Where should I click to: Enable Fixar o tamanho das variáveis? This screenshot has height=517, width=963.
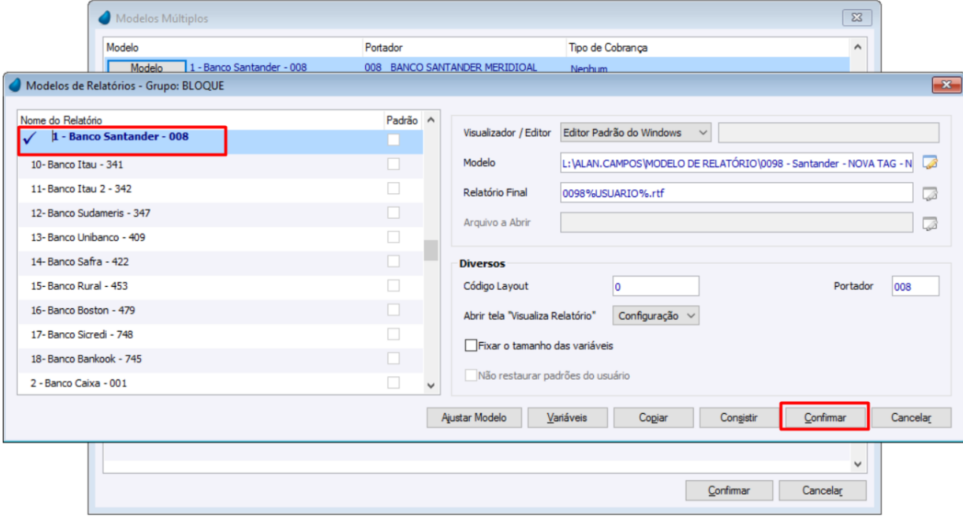(470, 346)
